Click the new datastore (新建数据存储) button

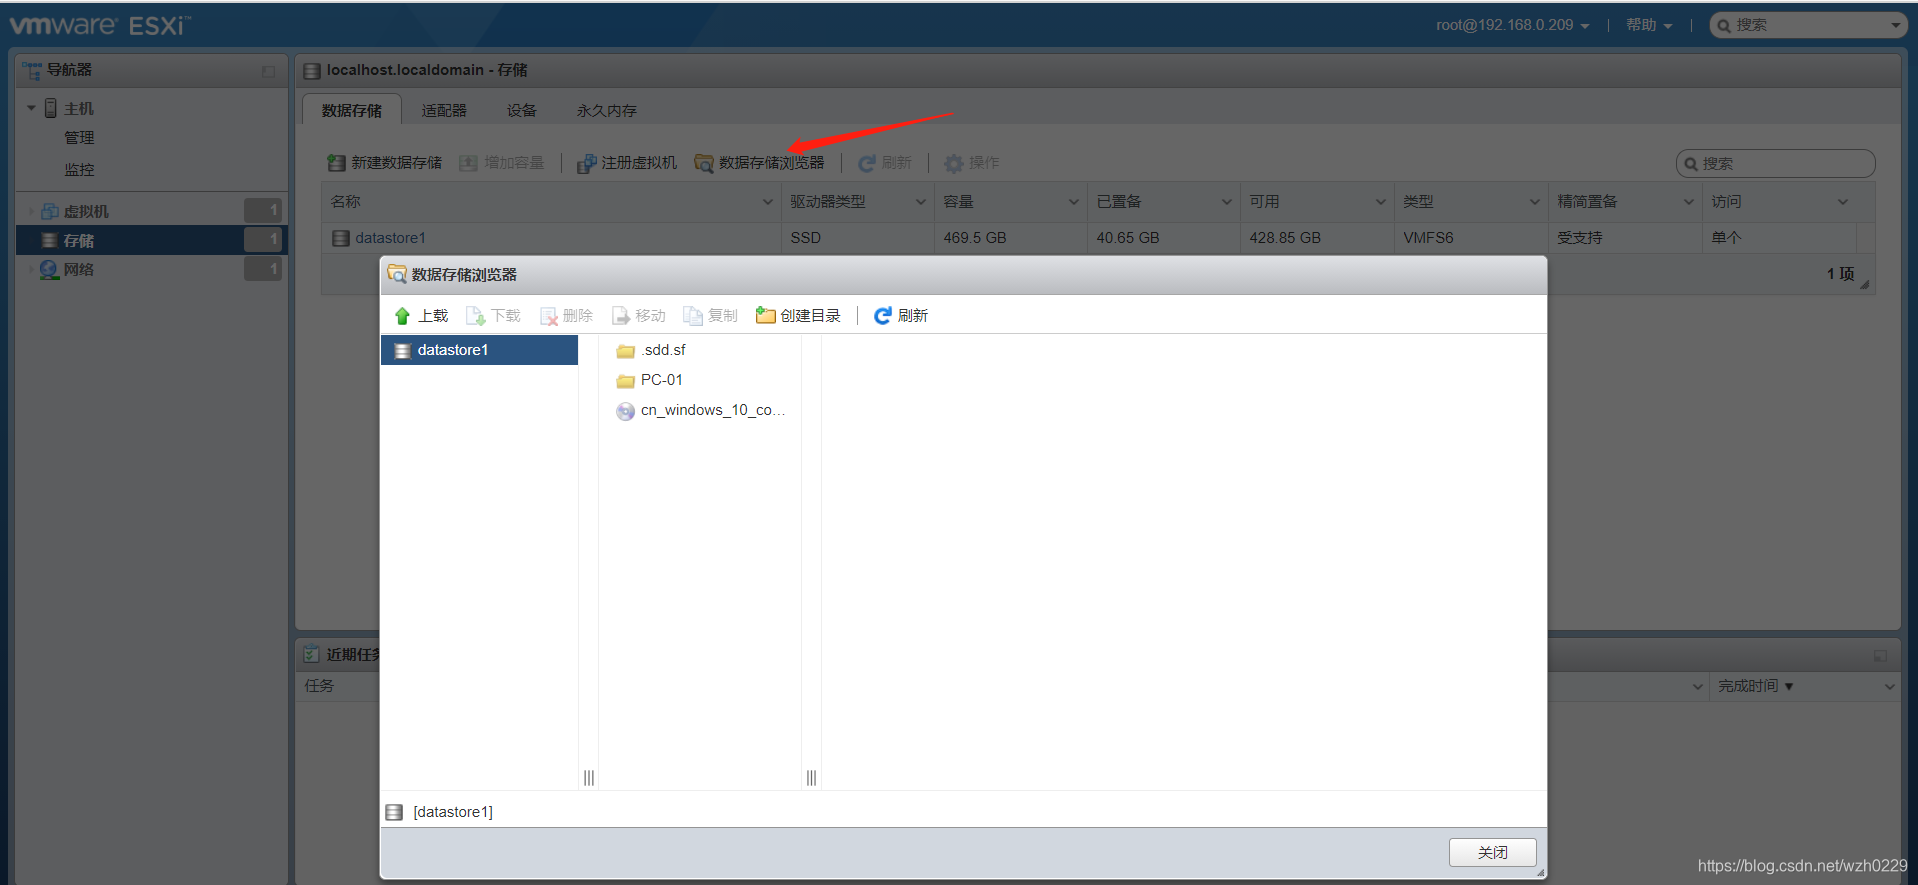coord(385,163)
